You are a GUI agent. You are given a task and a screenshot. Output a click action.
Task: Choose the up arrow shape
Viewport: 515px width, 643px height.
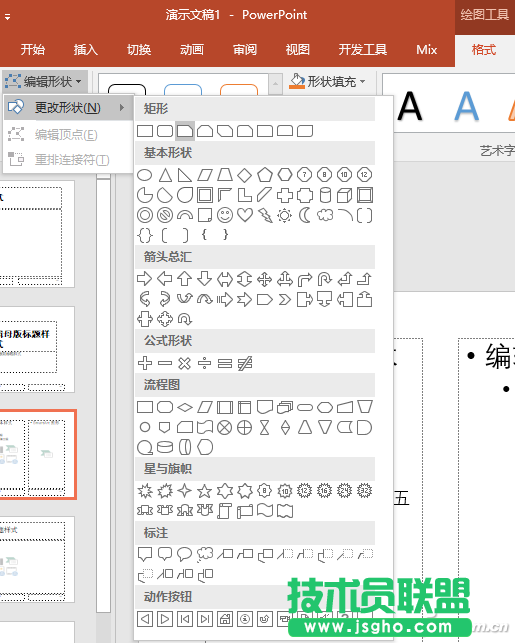click(x=185, y=279)
